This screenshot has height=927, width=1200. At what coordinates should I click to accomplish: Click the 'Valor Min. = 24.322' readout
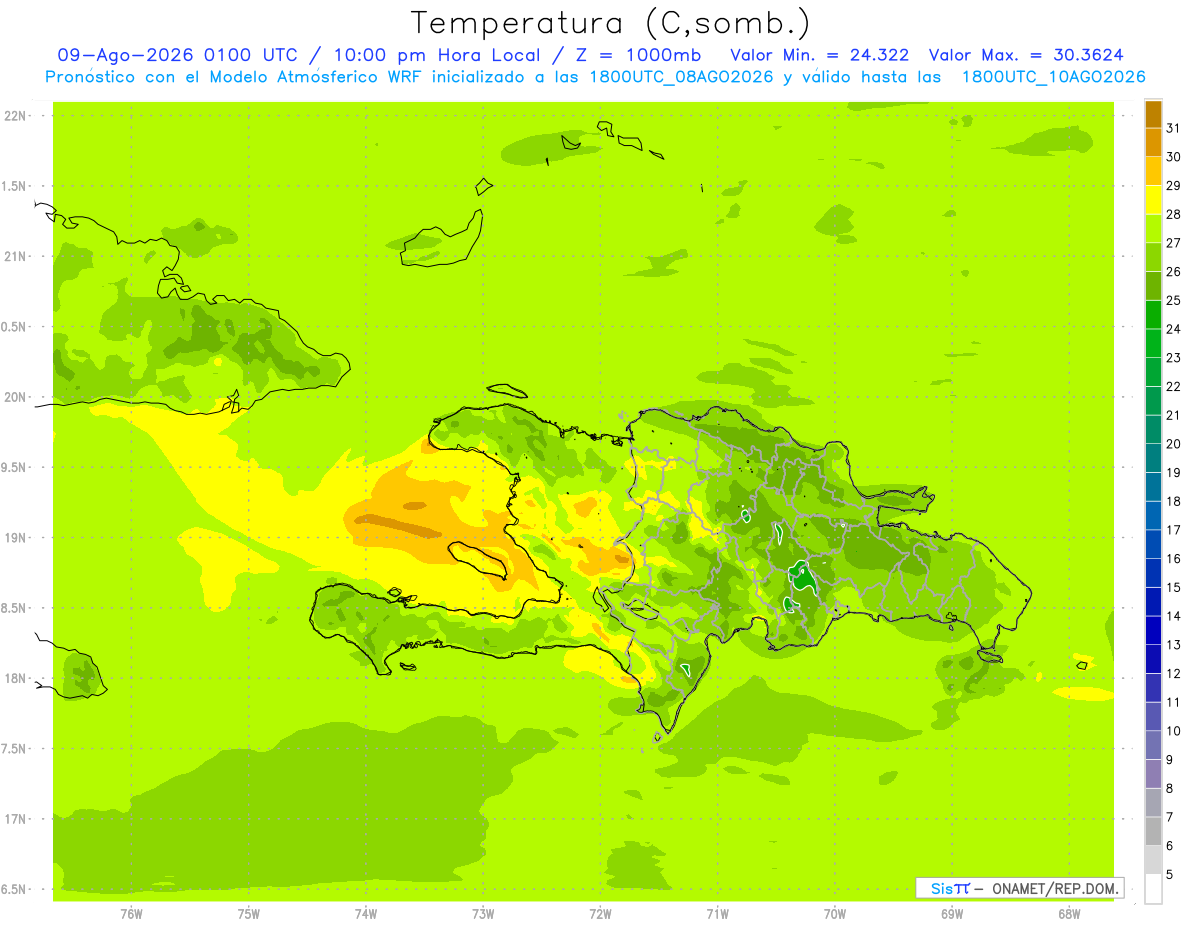click(x=820, y=55)
